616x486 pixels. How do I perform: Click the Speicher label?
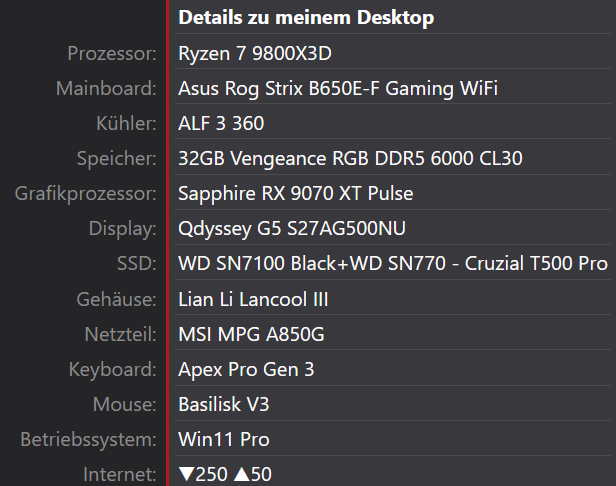tap(116, 158)
